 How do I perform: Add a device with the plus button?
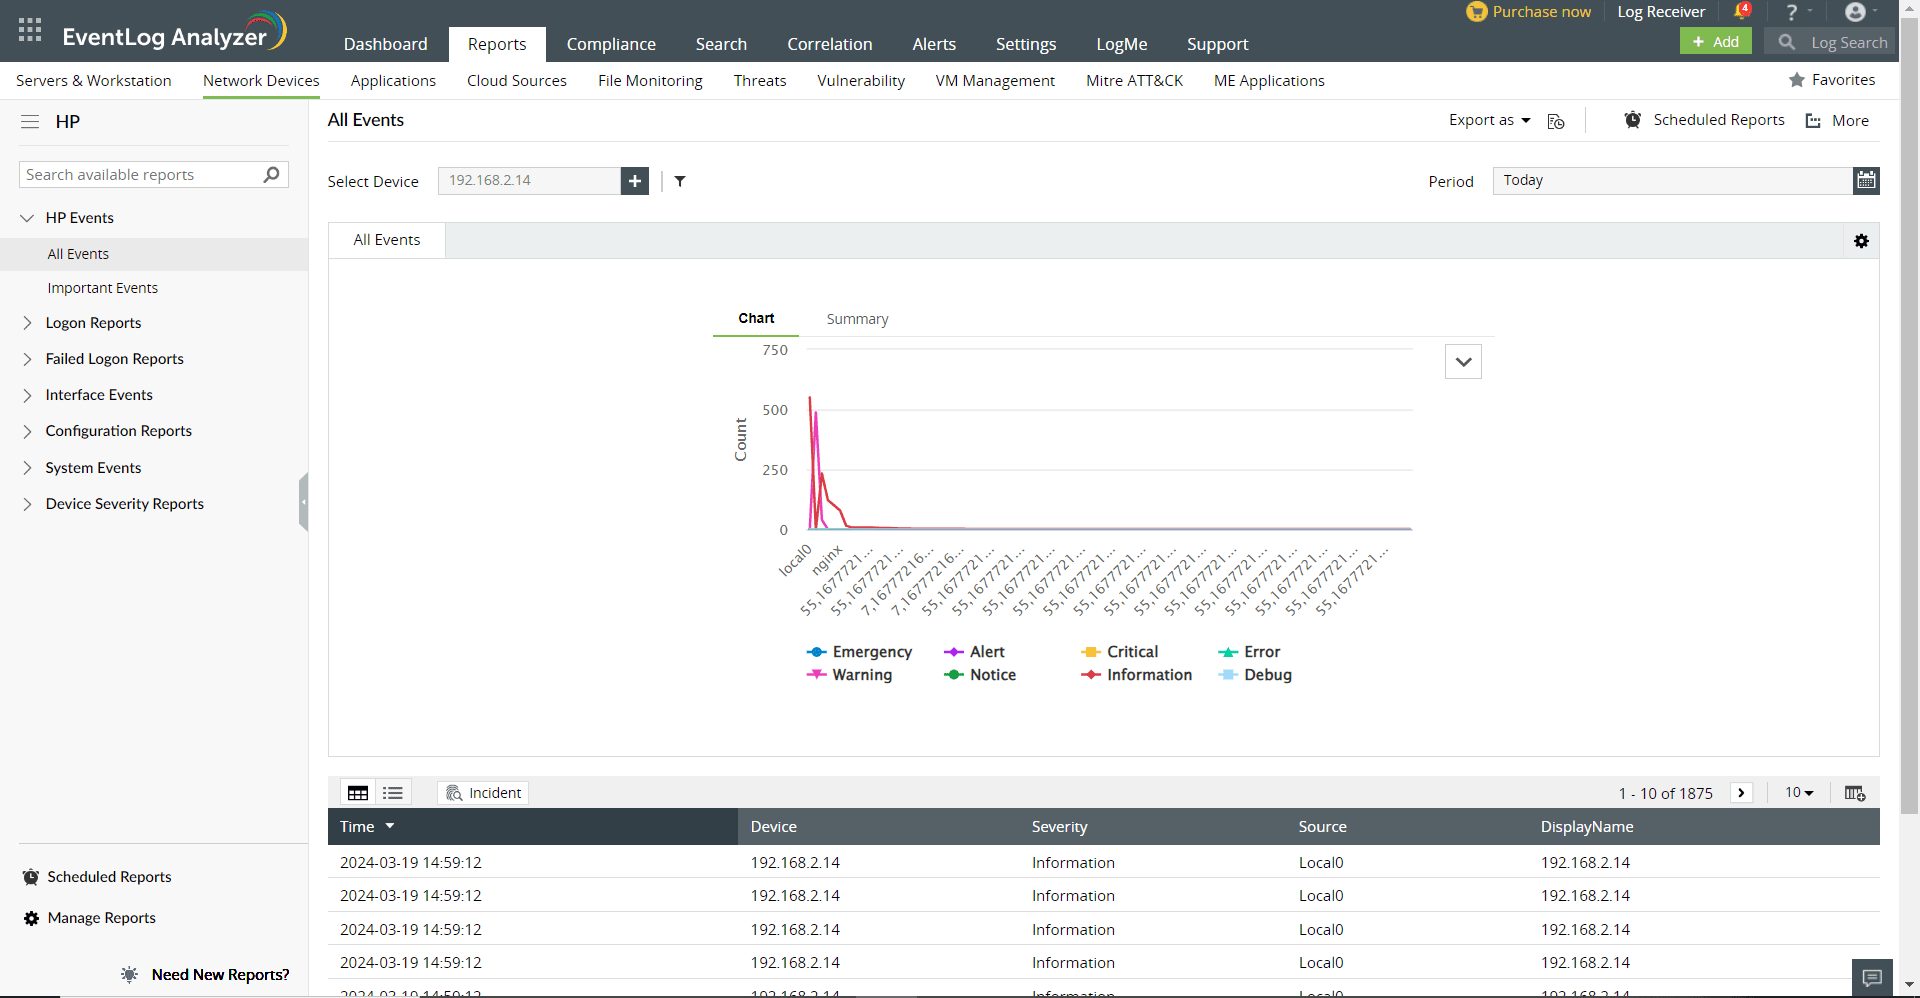(635, 181)
